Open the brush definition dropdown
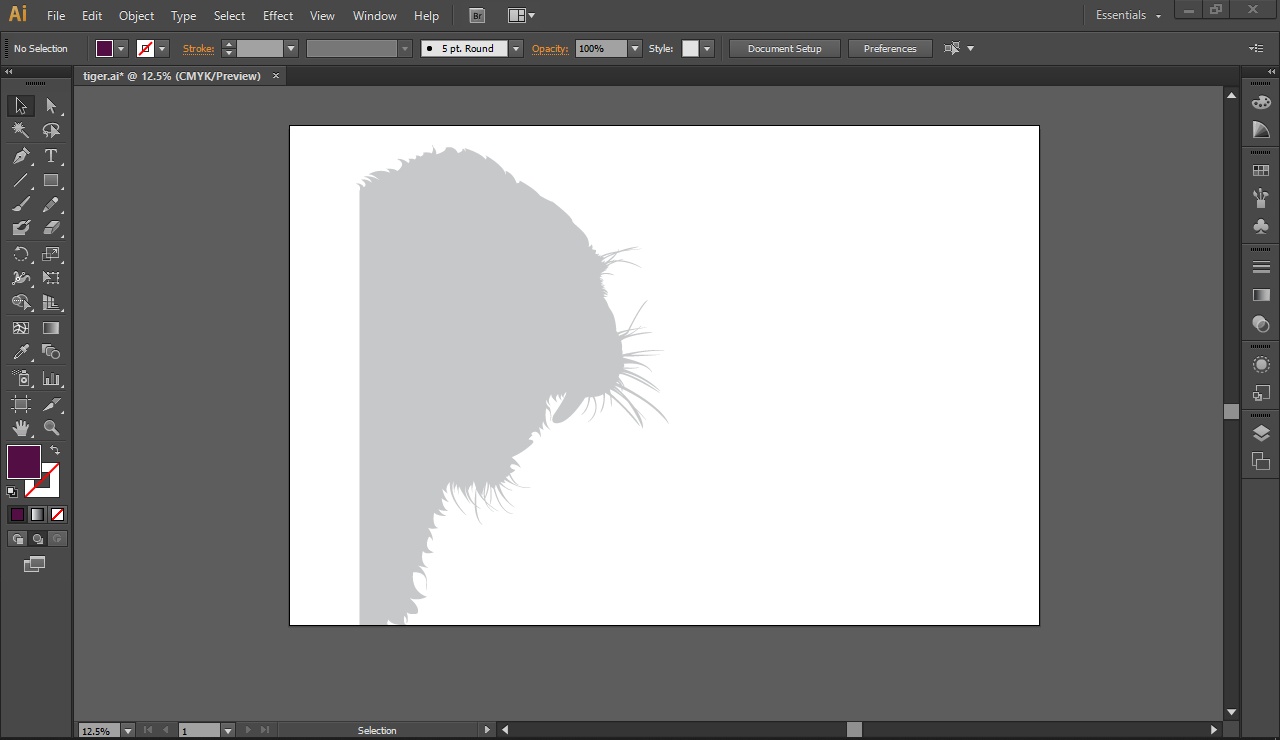The height and width of the screenshot is (740, 1280). [x=516, y=48]
